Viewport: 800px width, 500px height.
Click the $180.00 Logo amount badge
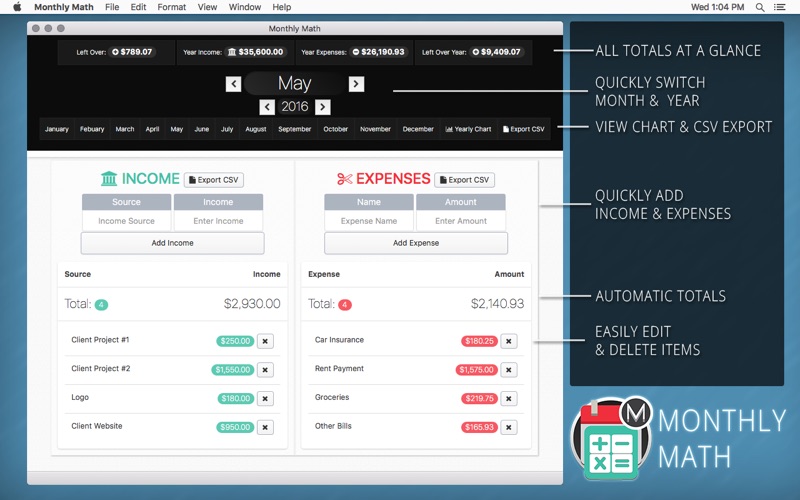click(236, 398)
